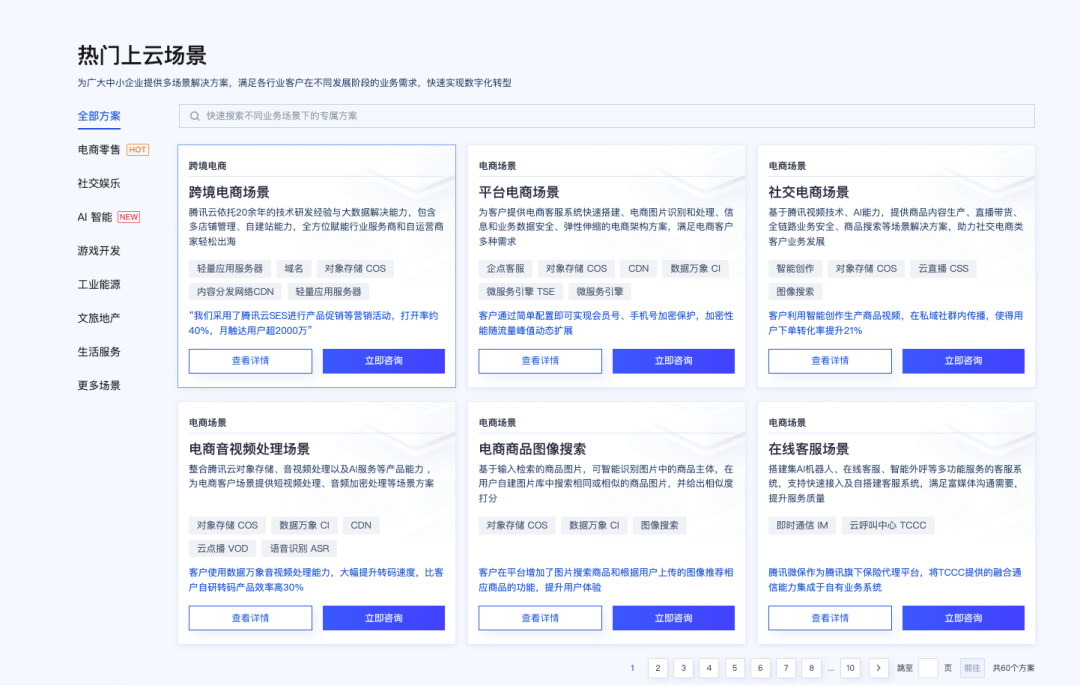Click the 云呼叫中心 TCCC tag
Screen dimensions: 1080x685
[x=888, y=525]
